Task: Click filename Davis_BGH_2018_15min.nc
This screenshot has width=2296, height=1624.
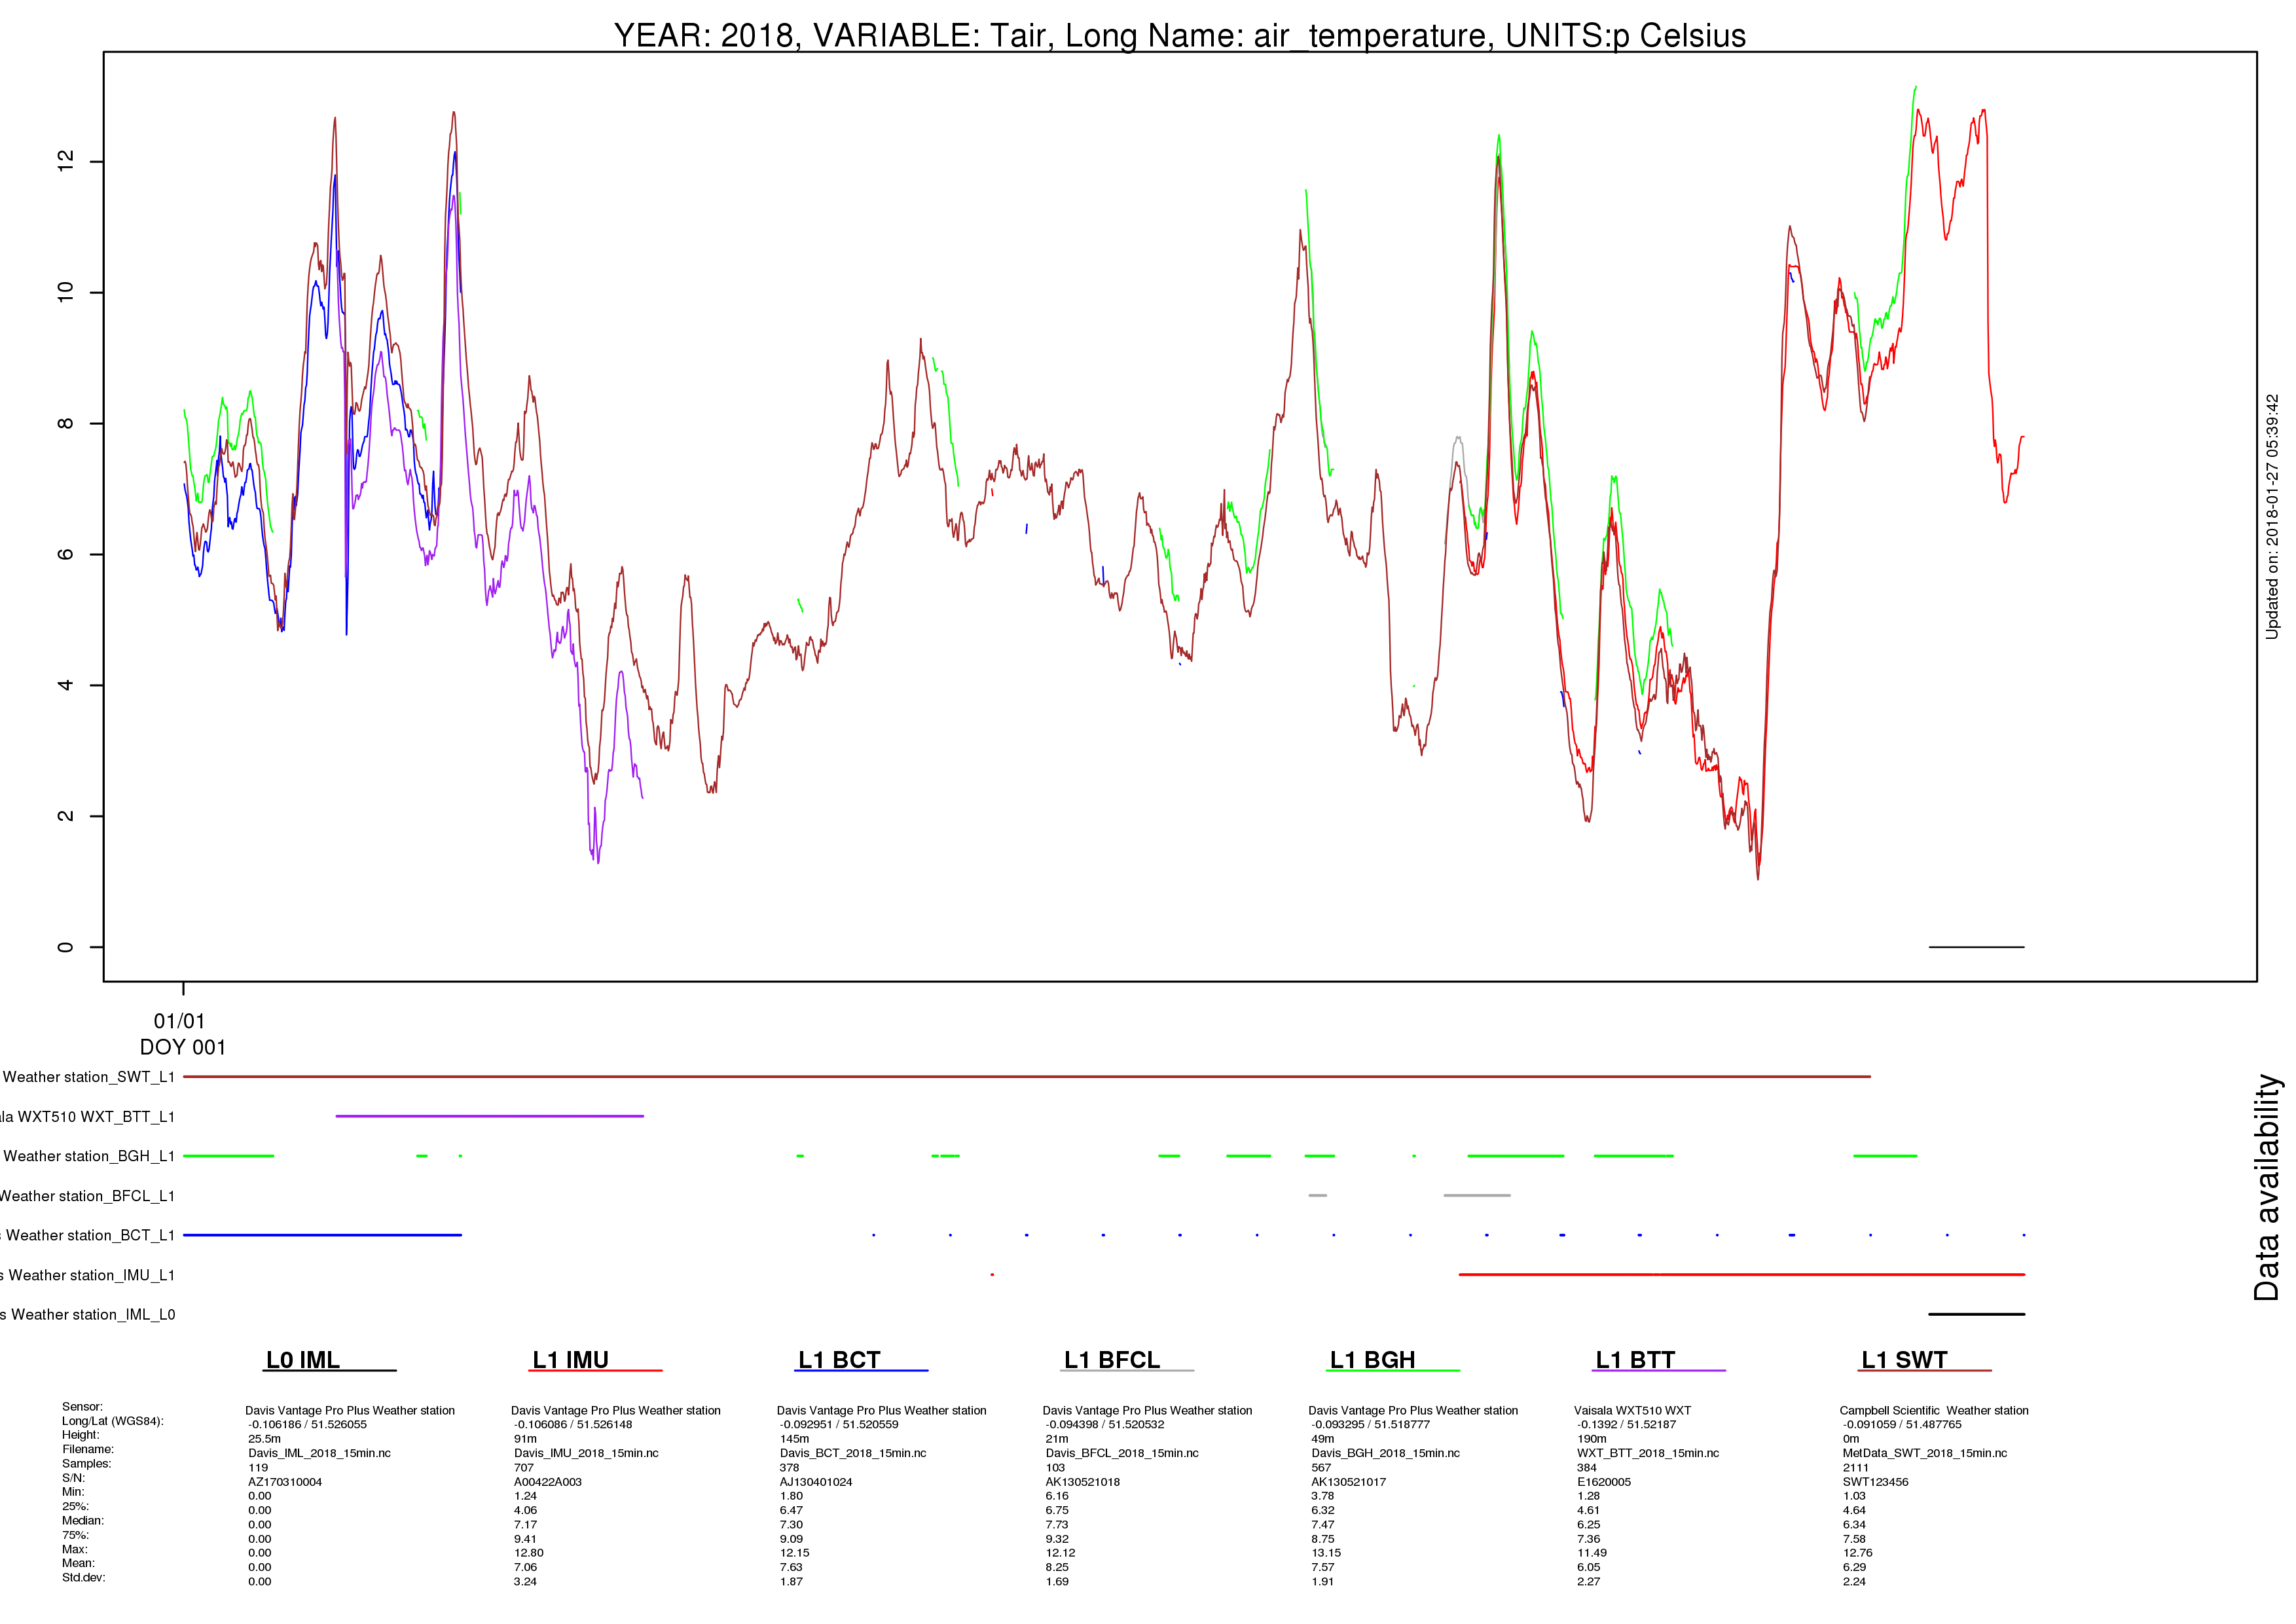Action: pyautogui.click(x=1386, y=1453)
